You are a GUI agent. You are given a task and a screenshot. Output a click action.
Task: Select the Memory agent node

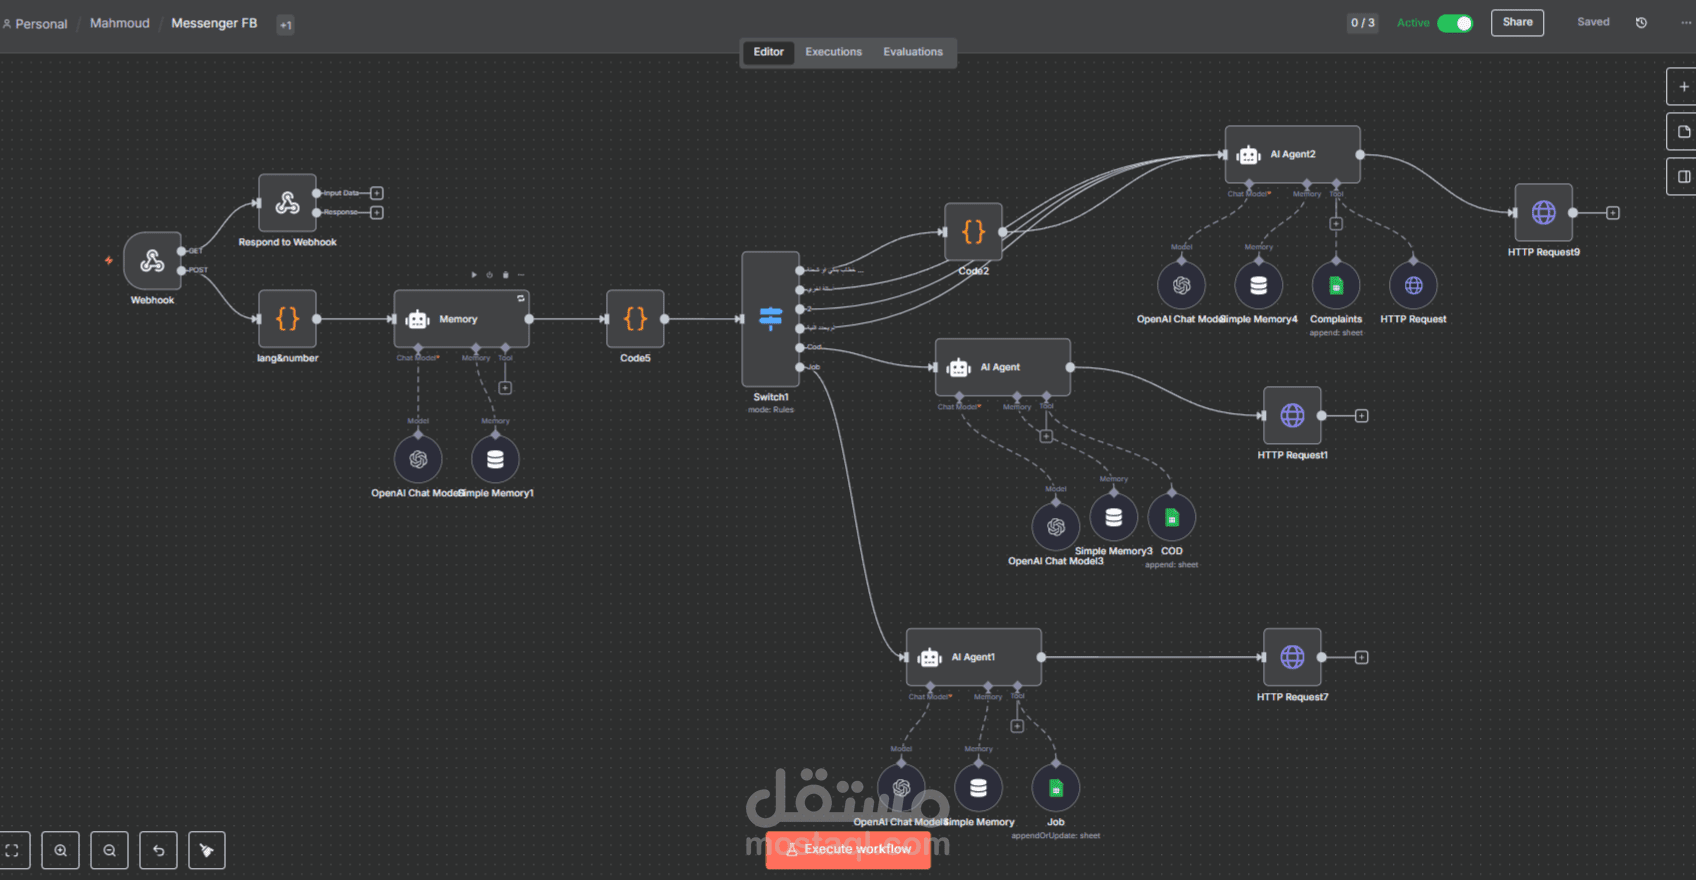coord(461,319)
